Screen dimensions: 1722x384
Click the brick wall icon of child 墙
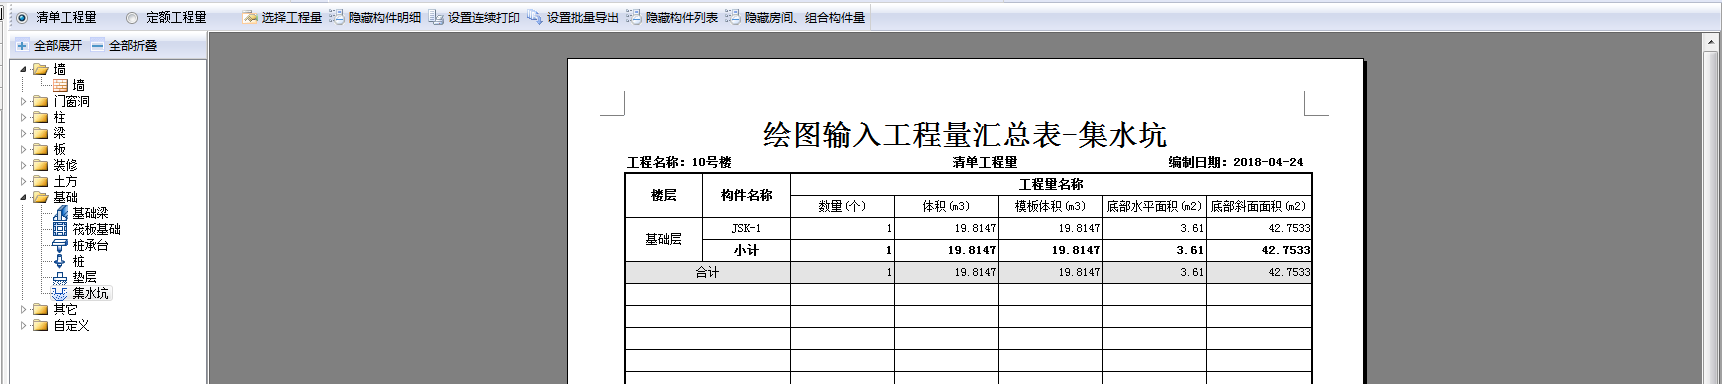tap(60, 85)
